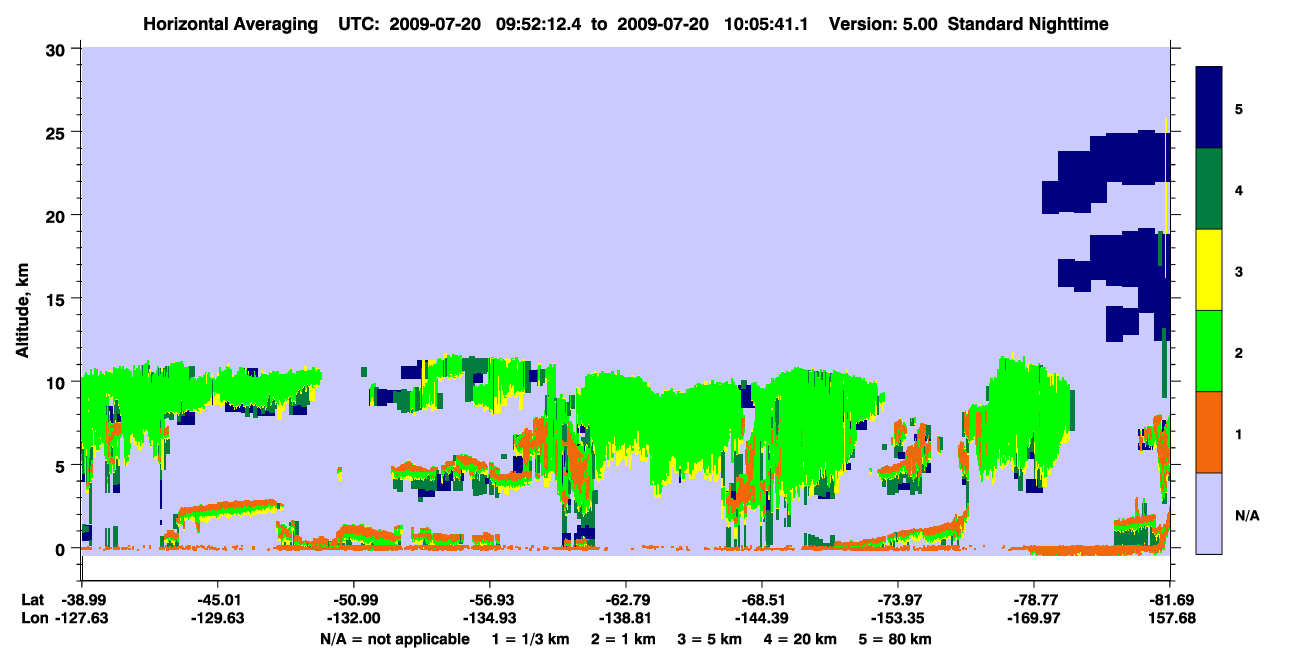
Task: Click the orange colorbar segment labeled 1
Action: tap(1209, 432)
